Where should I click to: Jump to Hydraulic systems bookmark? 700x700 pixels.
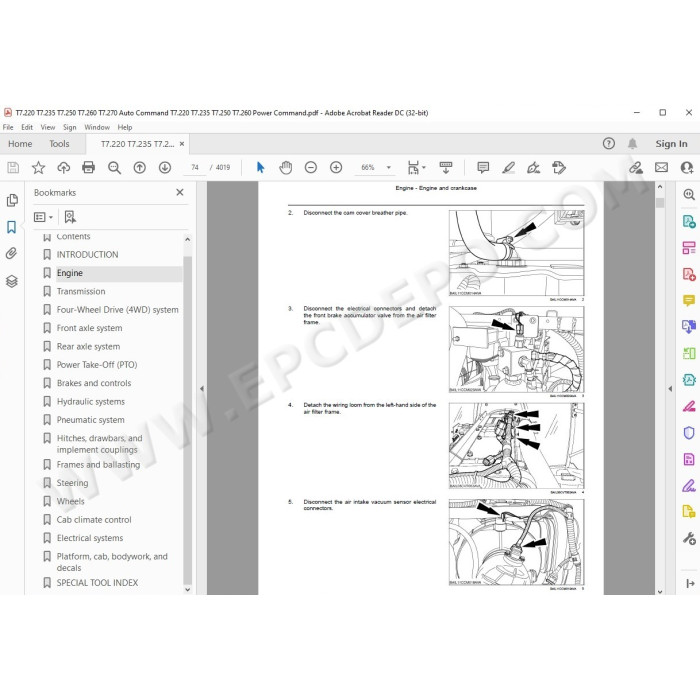[x=91, y=402]
